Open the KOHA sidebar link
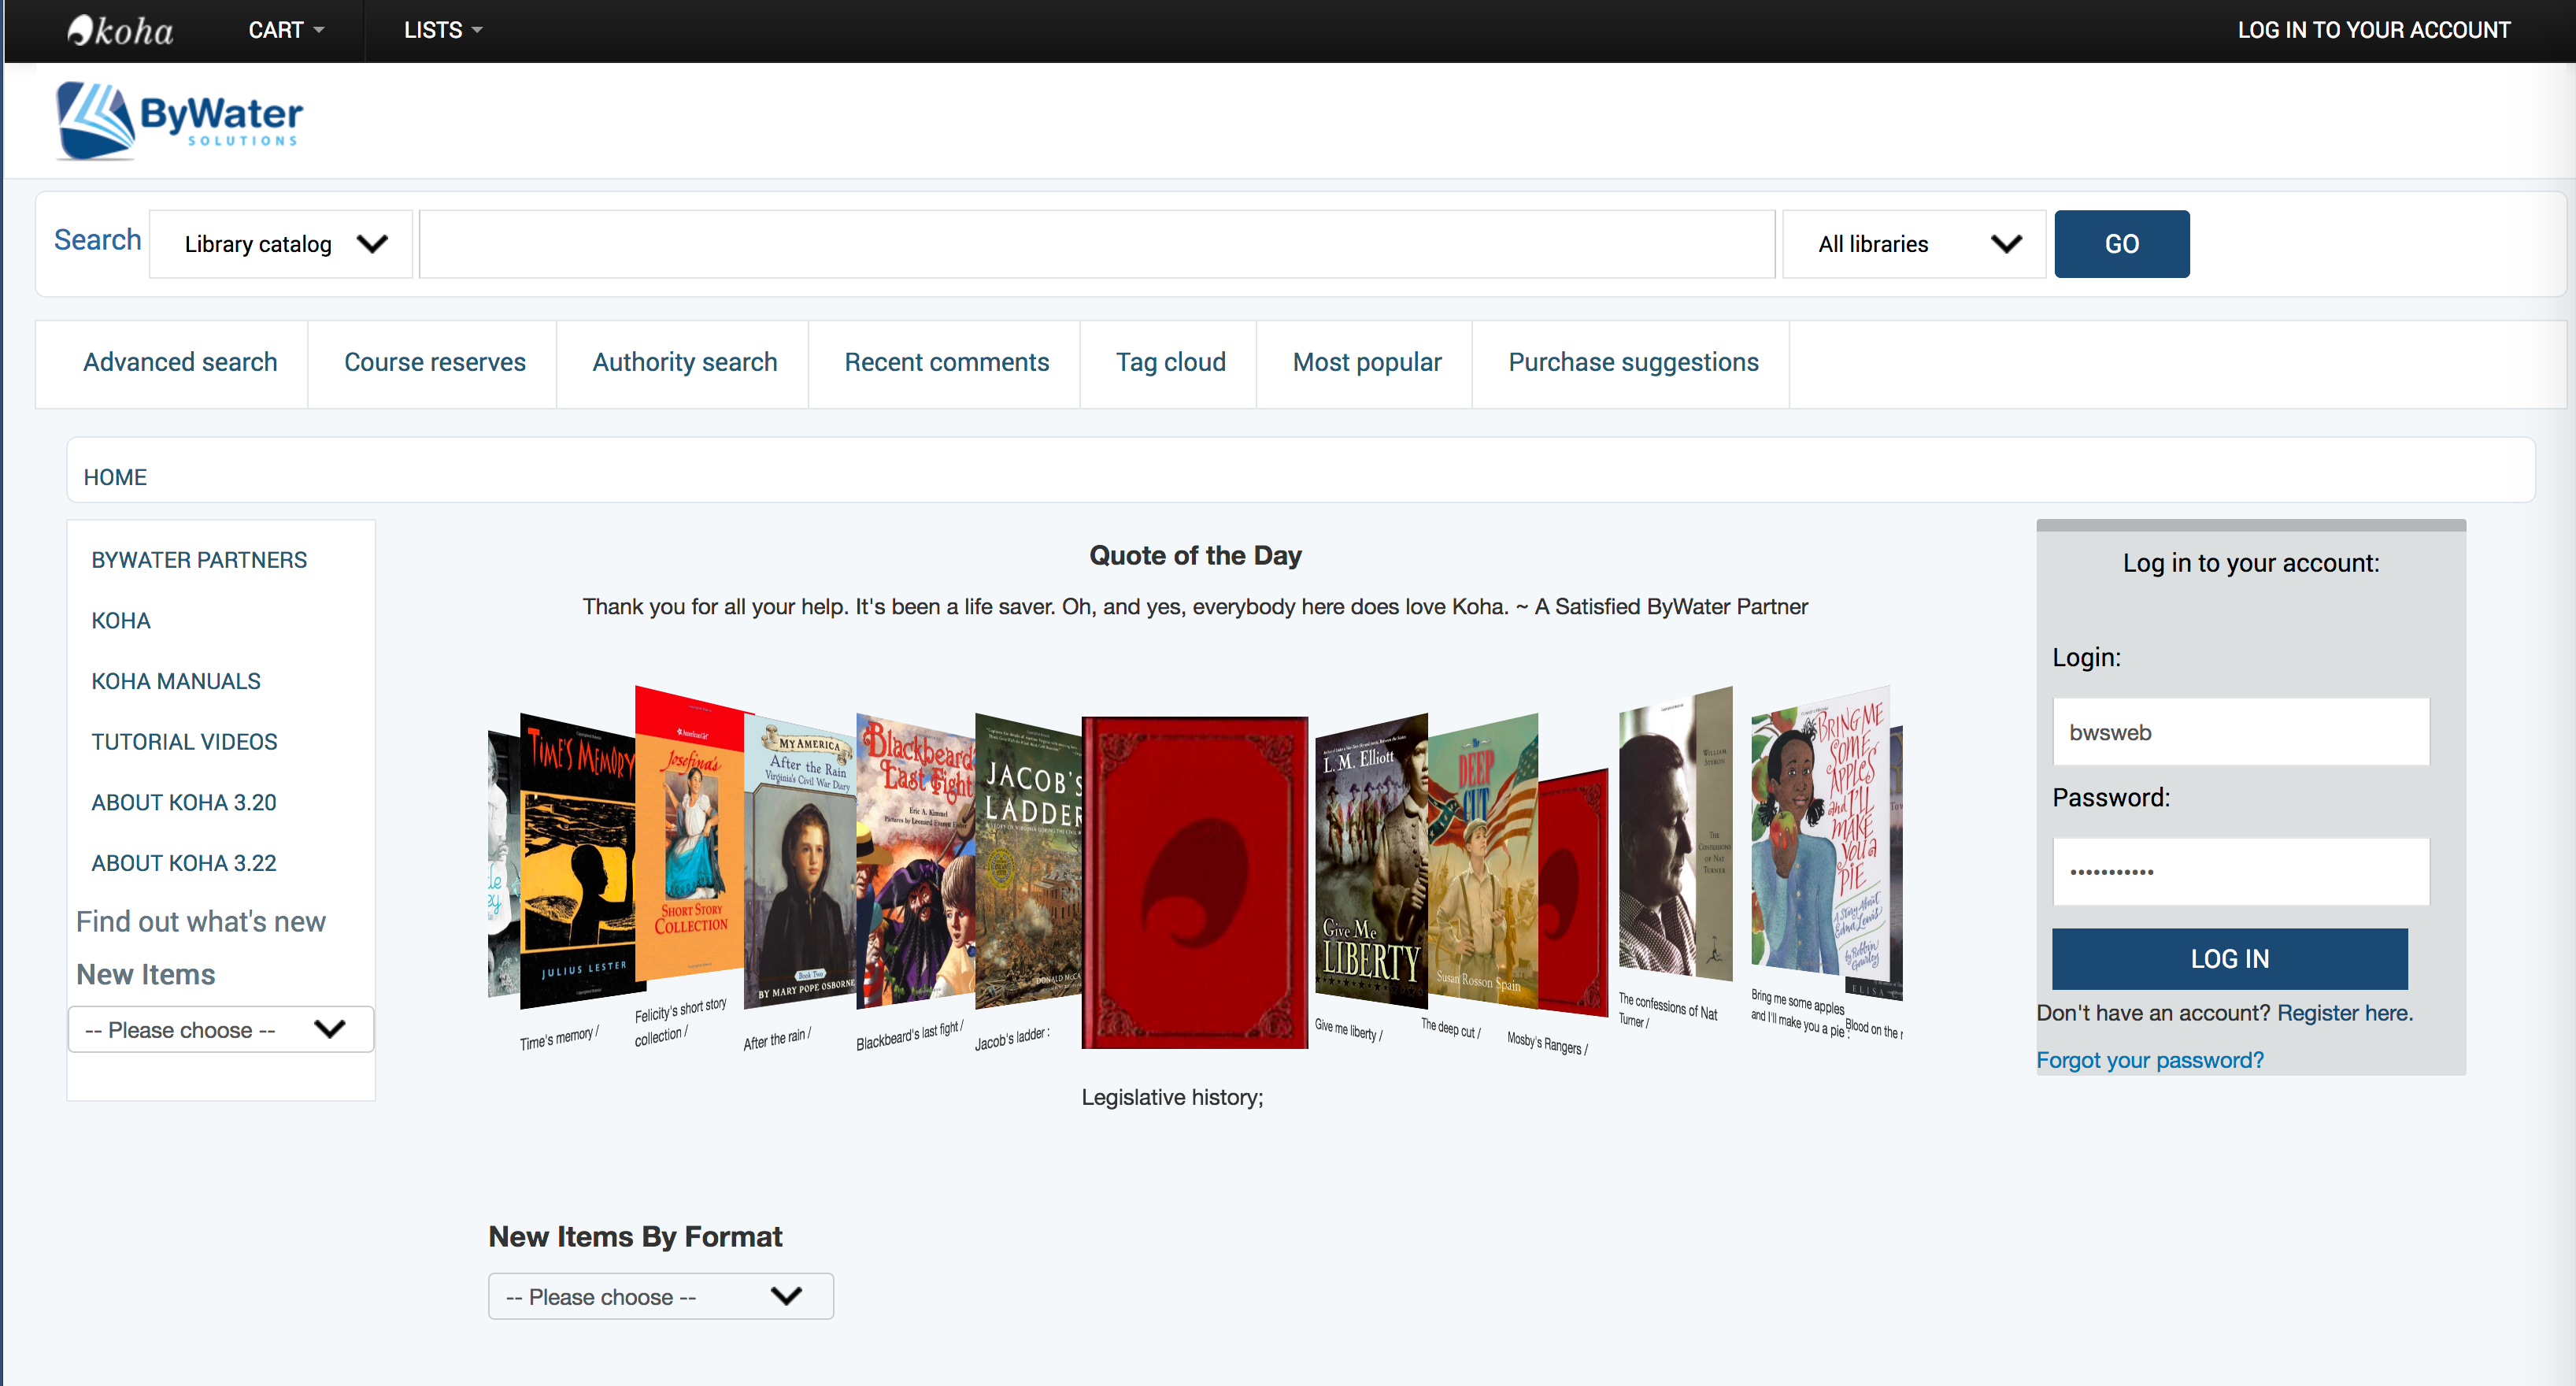This screenshot has width=2576, height=1386. pos(121,621)
